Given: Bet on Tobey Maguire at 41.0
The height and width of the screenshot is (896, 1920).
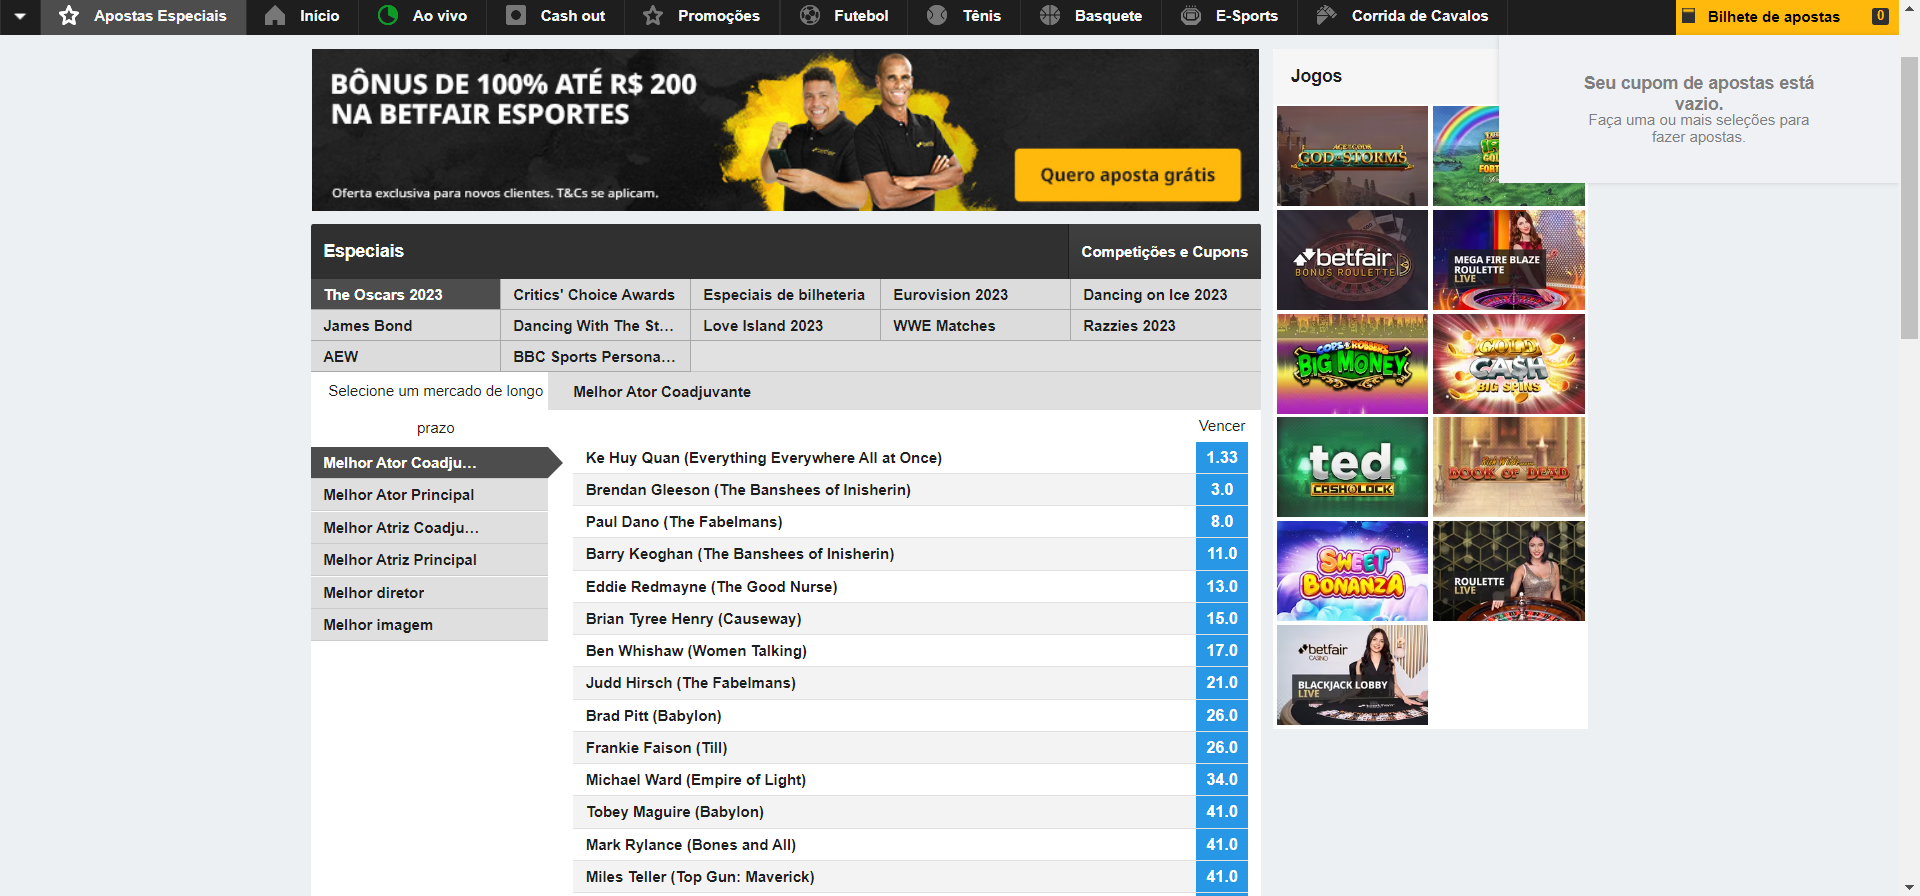Looking at the screenshot, I should 1222,812.
